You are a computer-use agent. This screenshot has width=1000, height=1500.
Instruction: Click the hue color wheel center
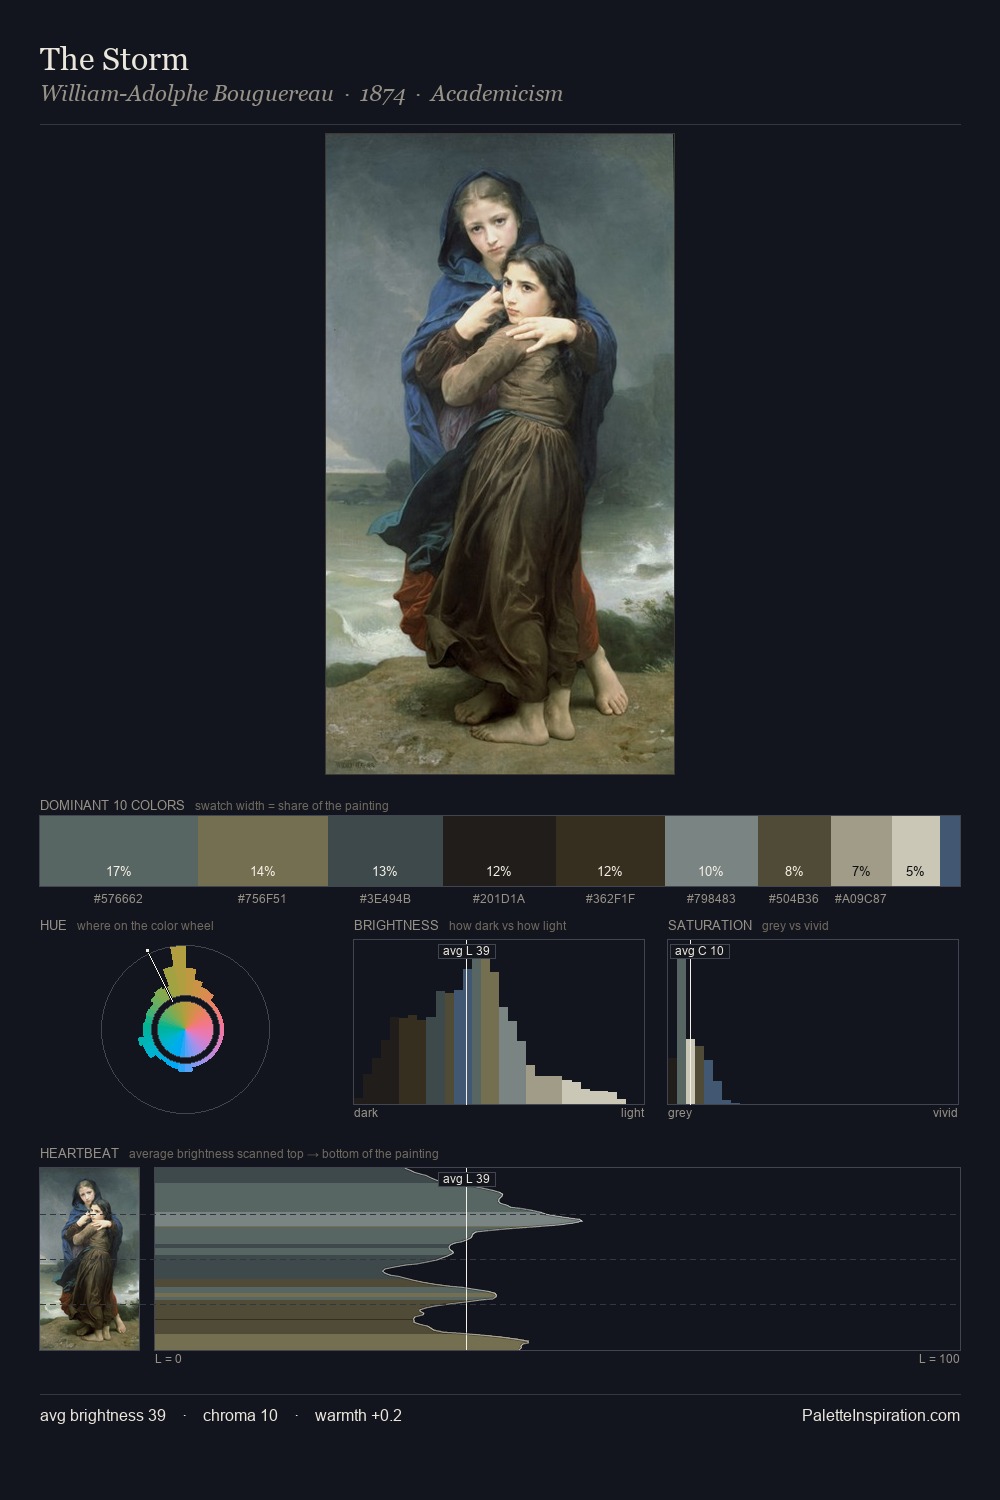[x=185, y=1029]
